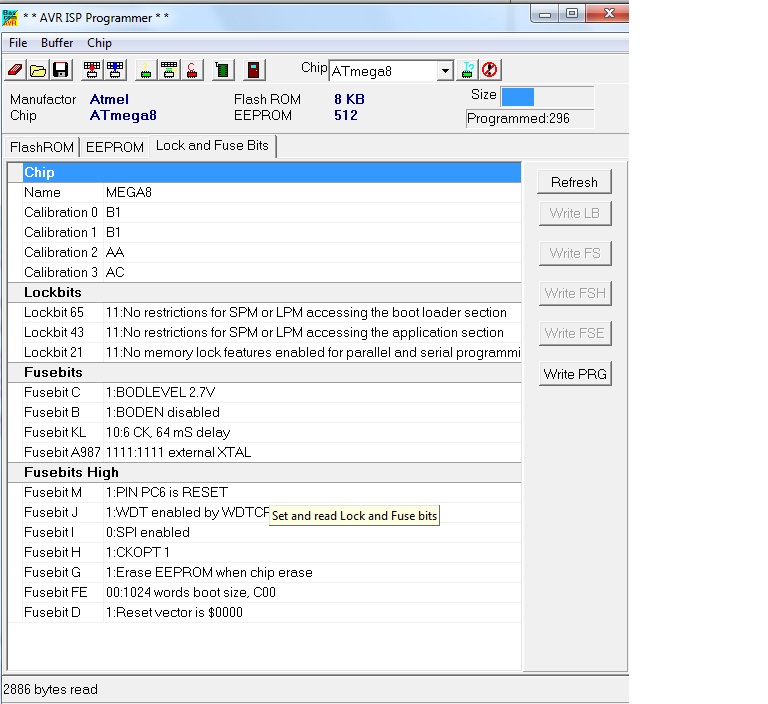Select the Calibration 3 AC row
Image resolution: width=768 pixels, height=704 pixels.
click(272, 272)
